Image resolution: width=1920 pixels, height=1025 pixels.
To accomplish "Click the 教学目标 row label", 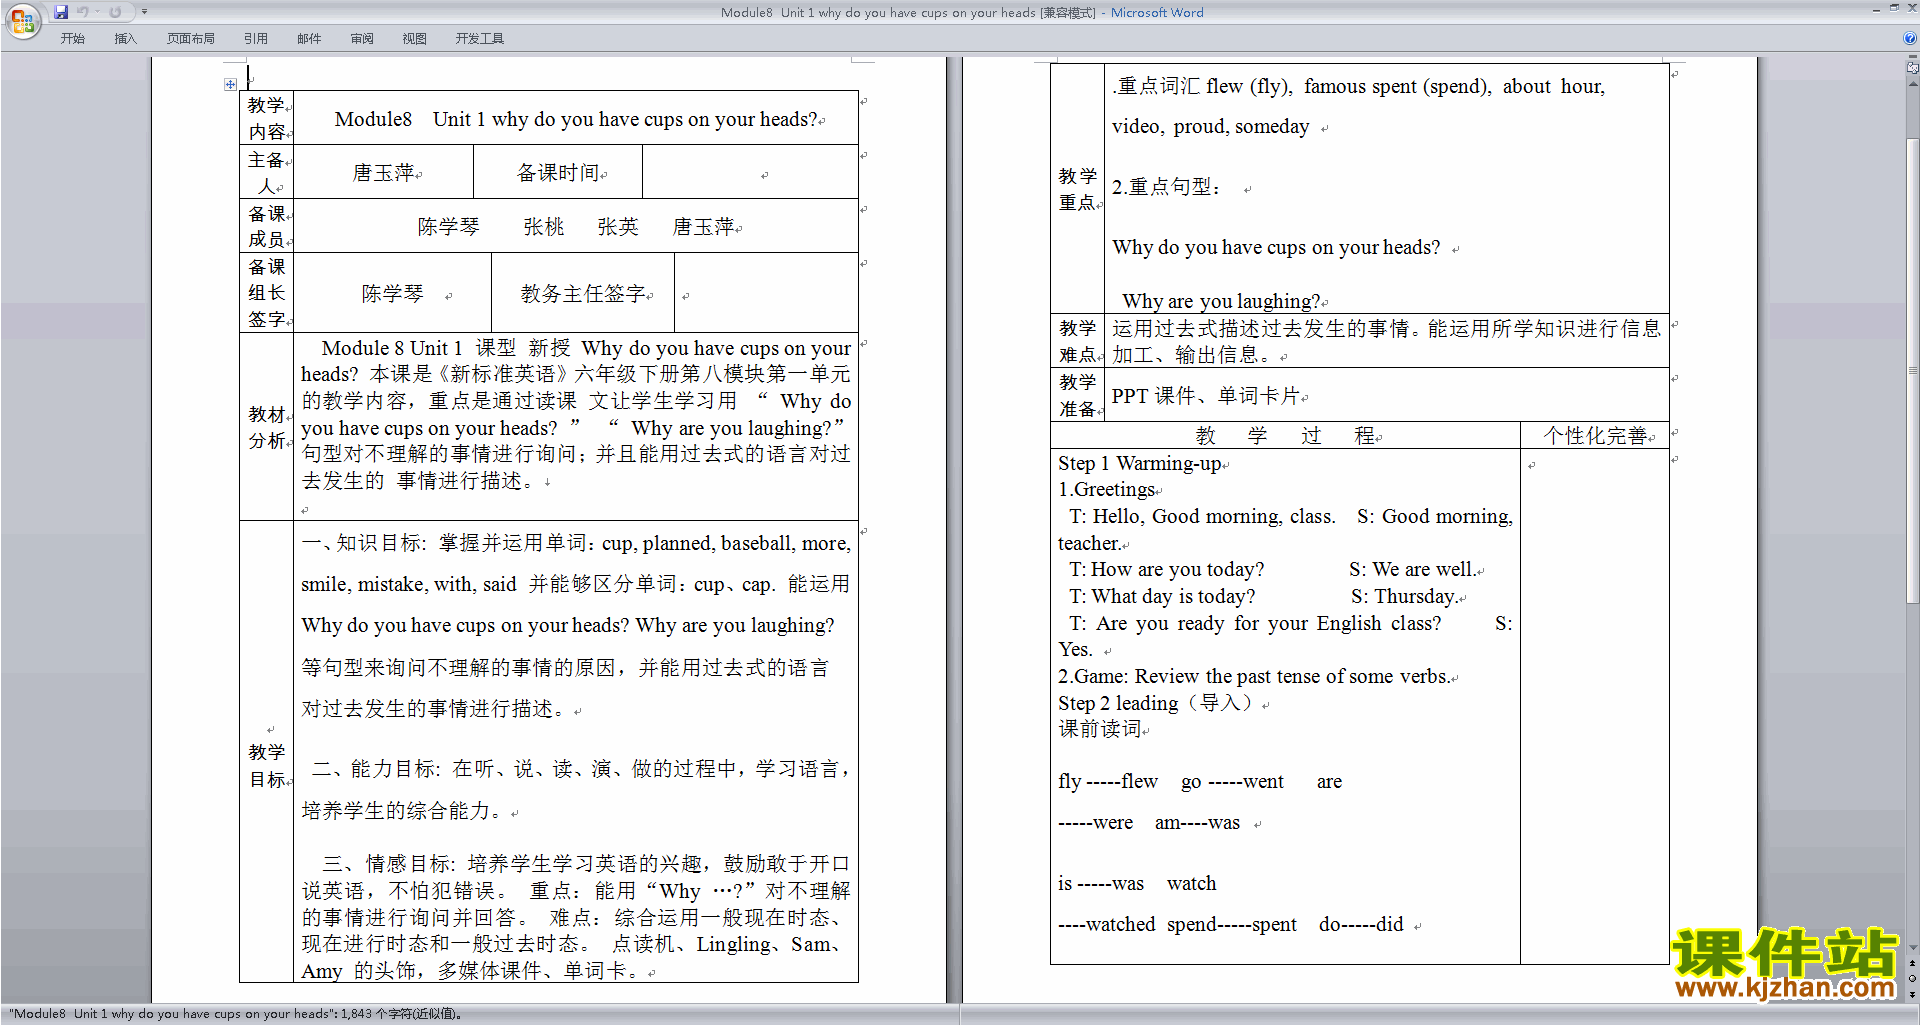I will coord(267,765).
